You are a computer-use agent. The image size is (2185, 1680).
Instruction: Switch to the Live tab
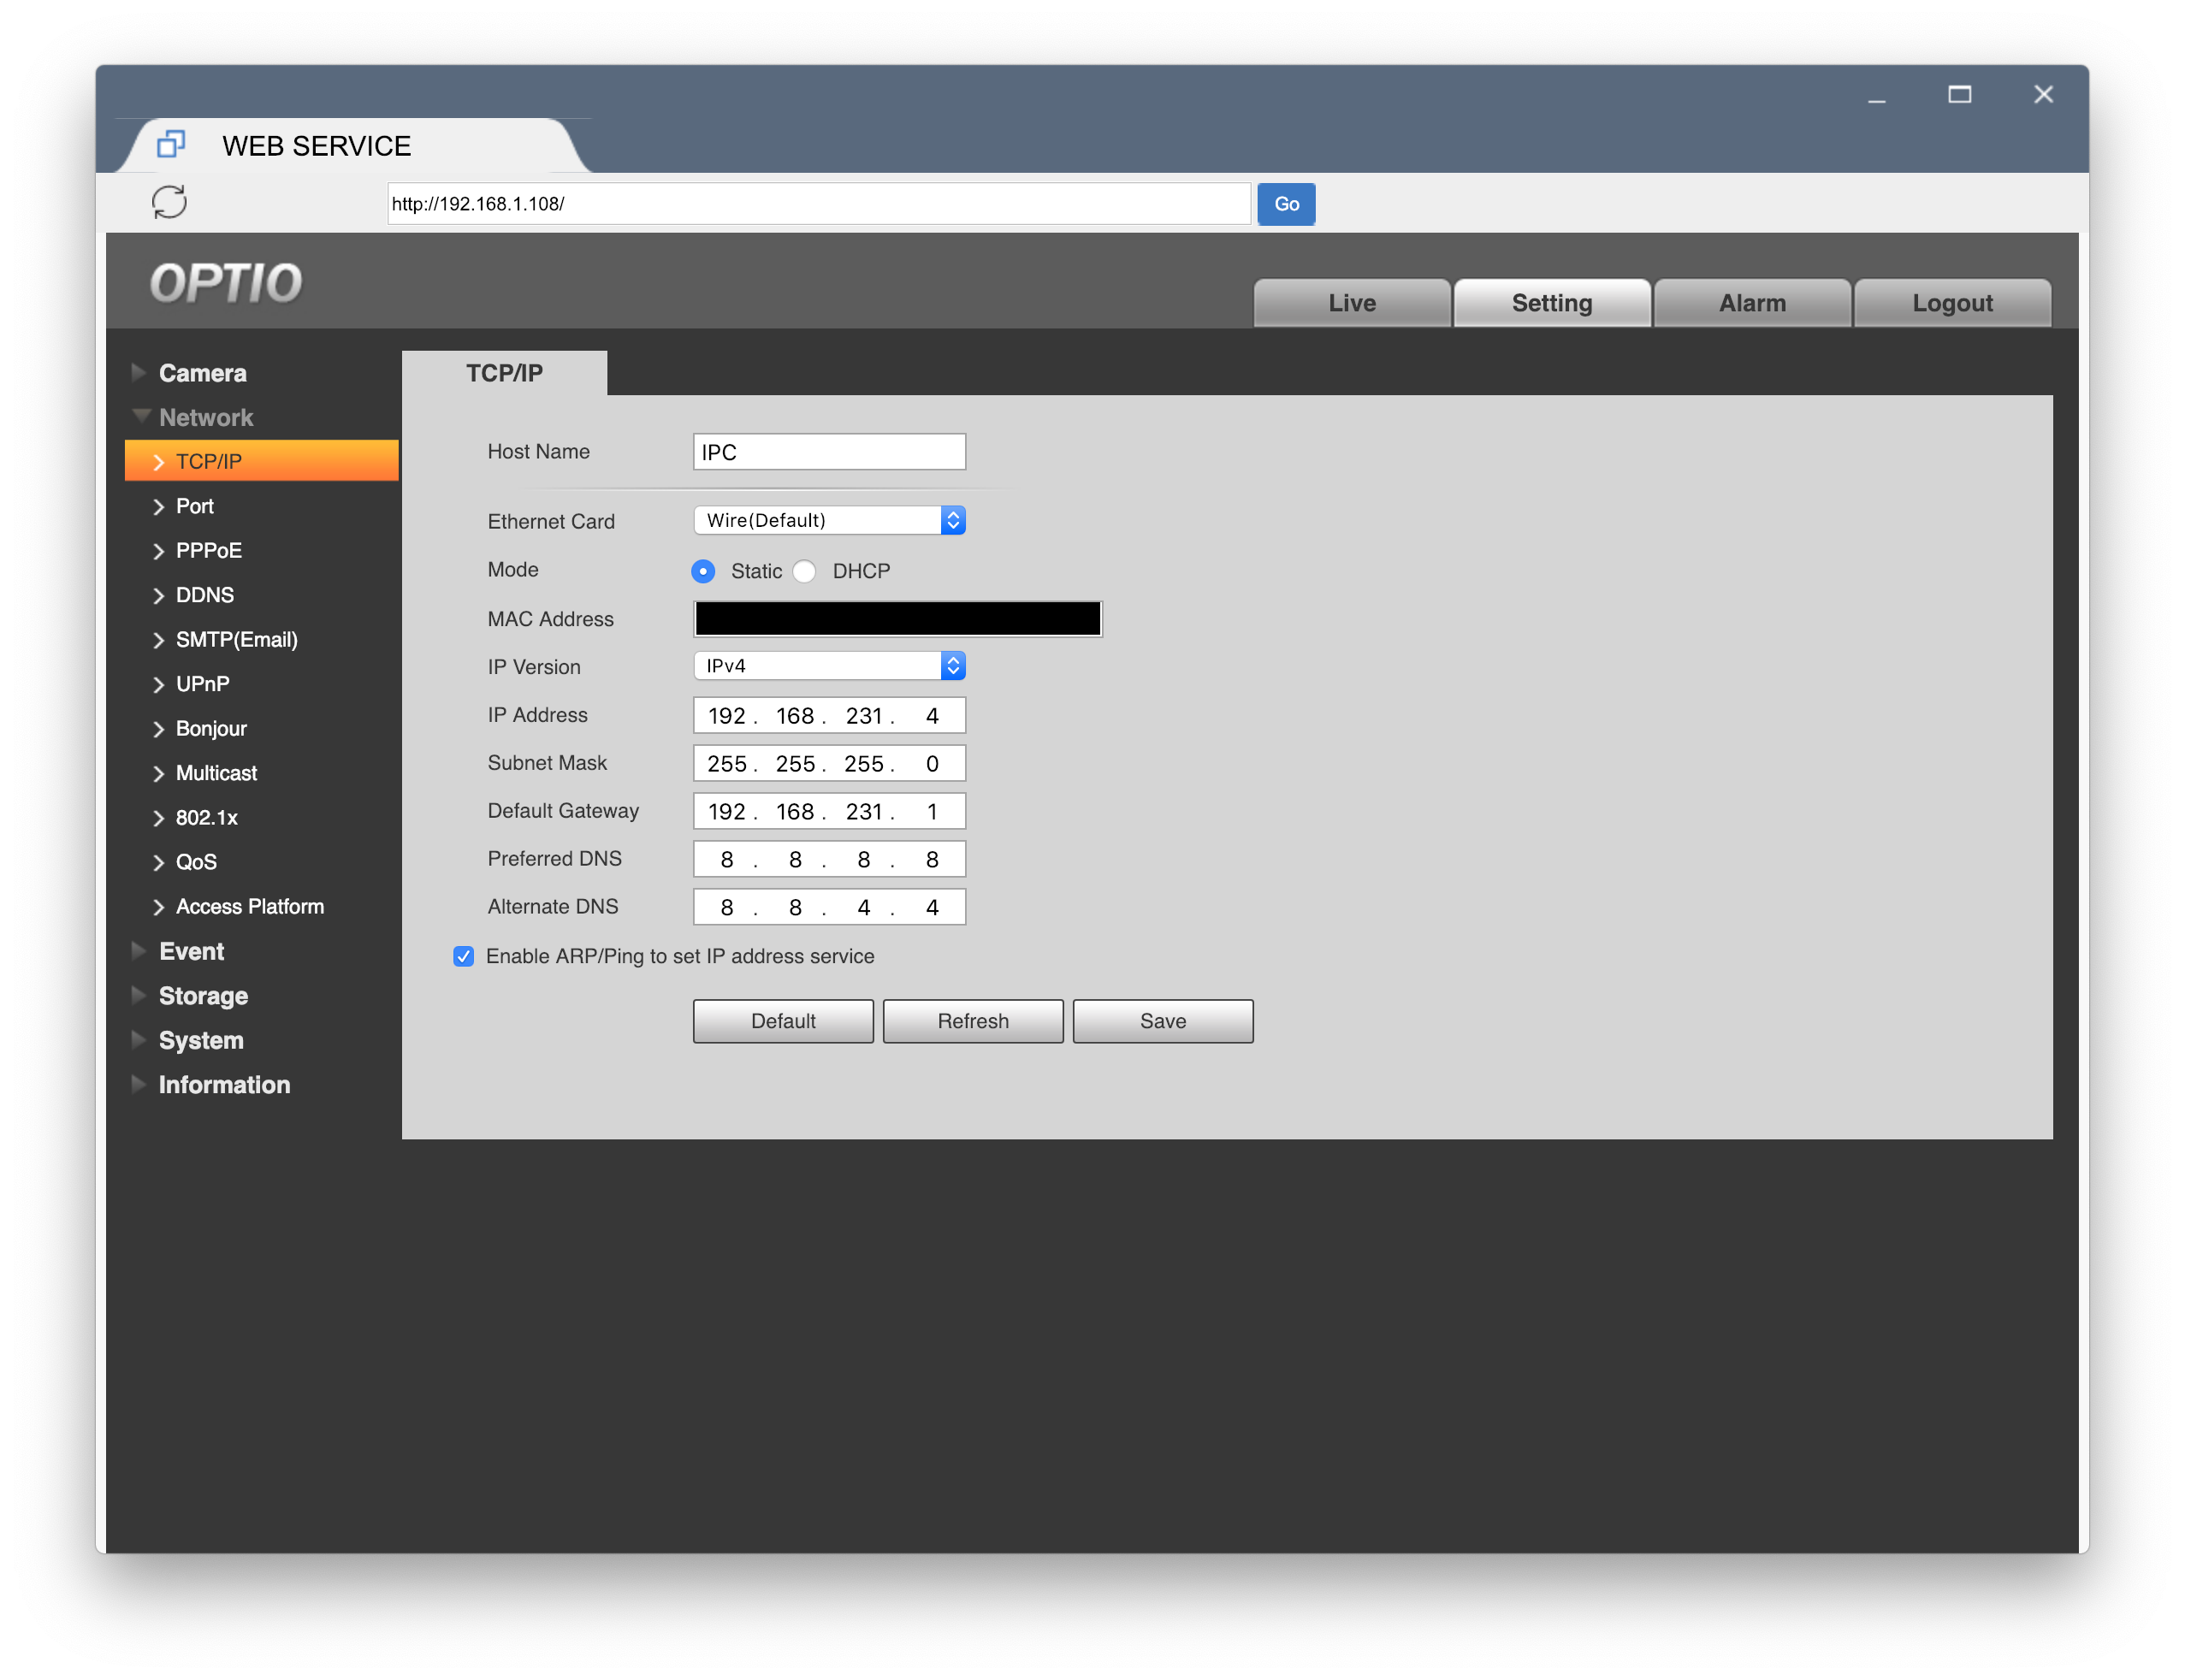coord(1351,303)
